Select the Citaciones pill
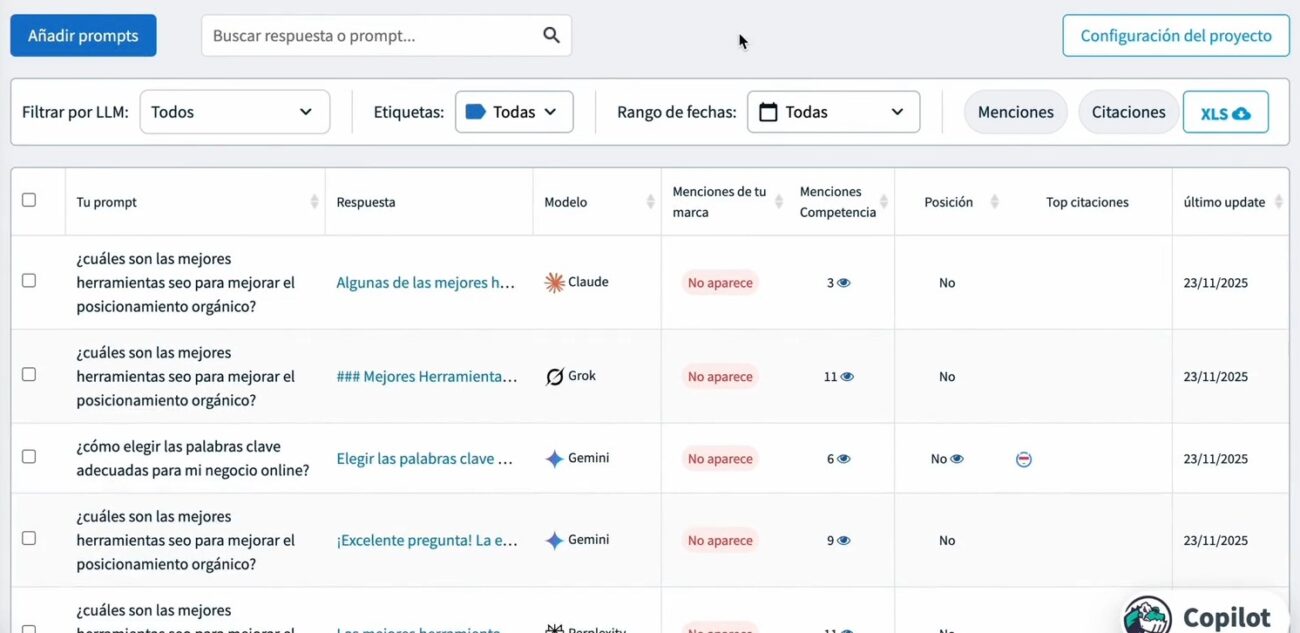The width and height of the screenshot is (1300, 633). (x=1128, y=112)
